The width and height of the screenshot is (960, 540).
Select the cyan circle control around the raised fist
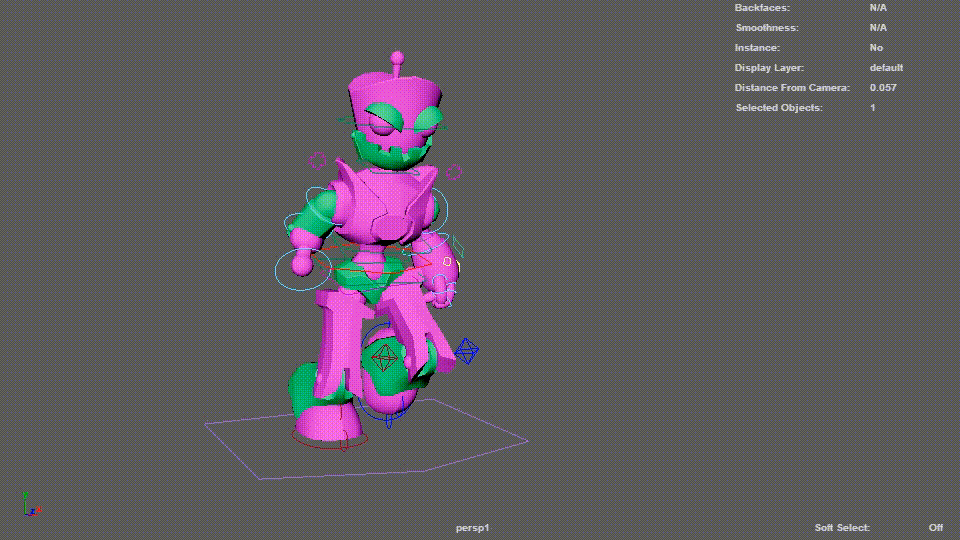(x=303, y=270)
